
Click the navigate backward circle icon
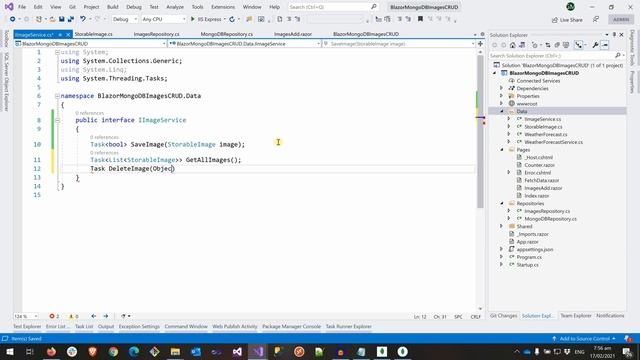click(x=13, y=19)
